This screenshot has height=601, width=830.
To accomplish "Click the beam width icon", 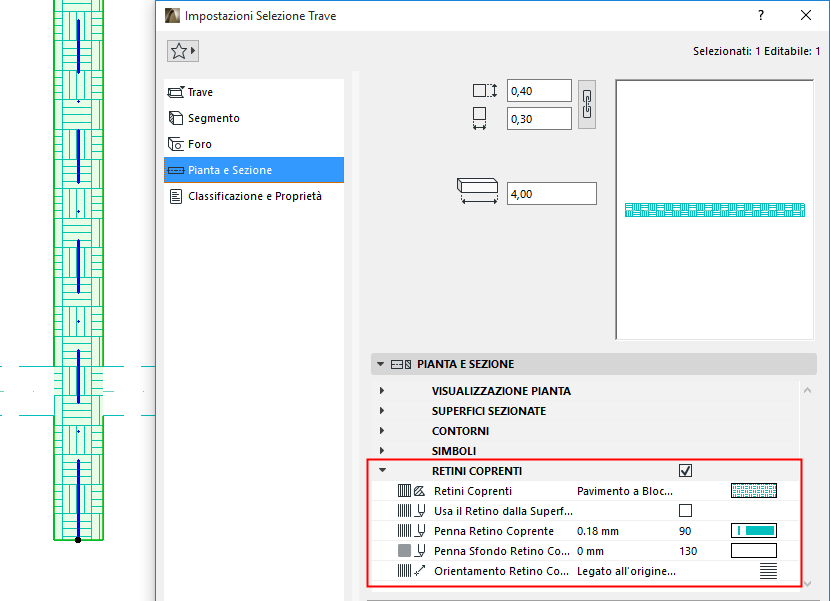I will pos(480,119).
